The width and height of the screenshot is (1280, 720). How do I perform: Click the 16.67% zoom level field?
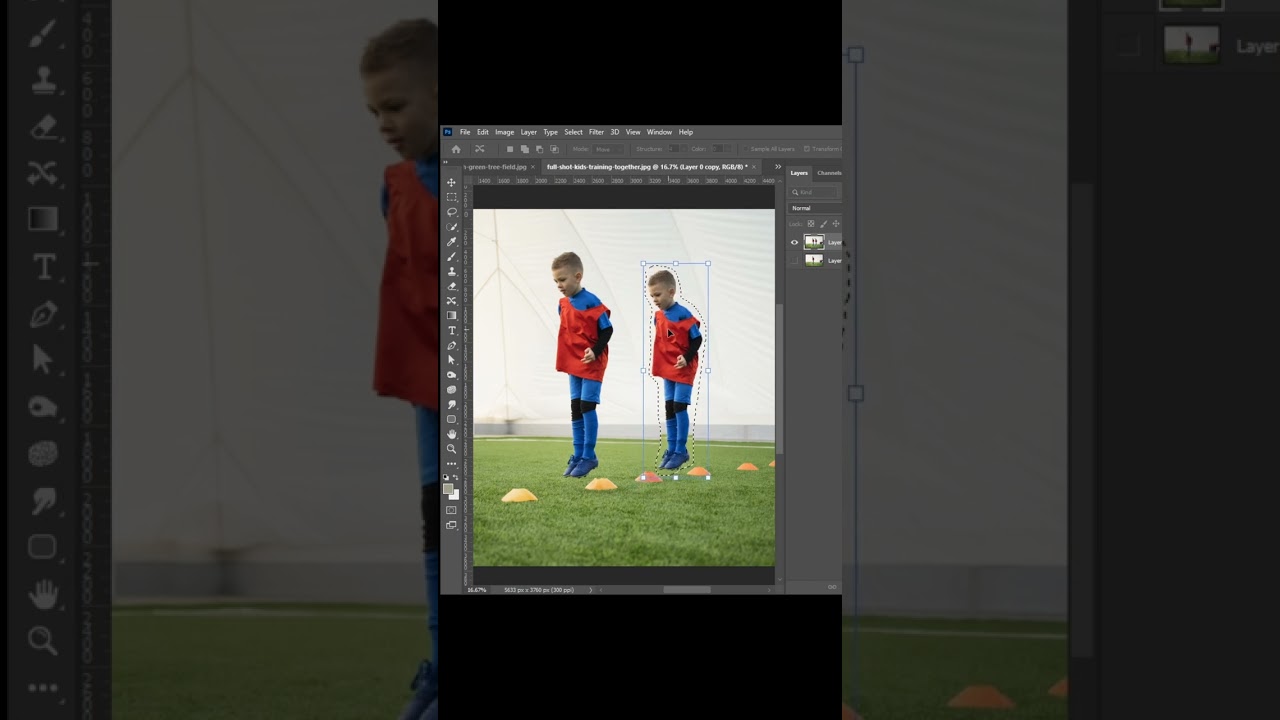[478, 590]
